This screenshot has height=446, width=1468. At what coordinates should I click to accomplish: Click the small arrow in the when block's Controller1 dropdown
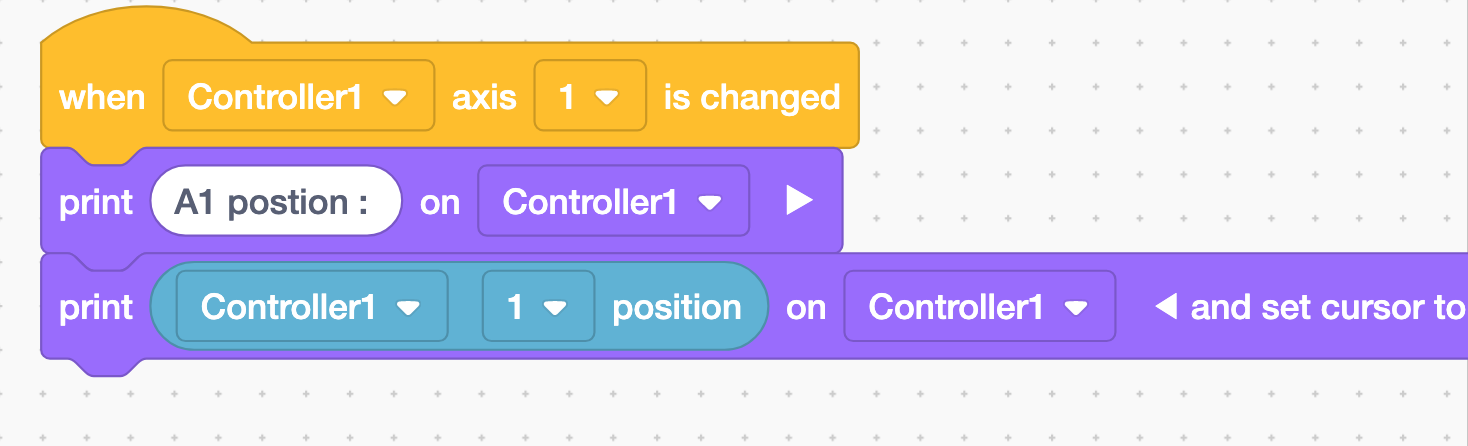(x=396, y=98)
